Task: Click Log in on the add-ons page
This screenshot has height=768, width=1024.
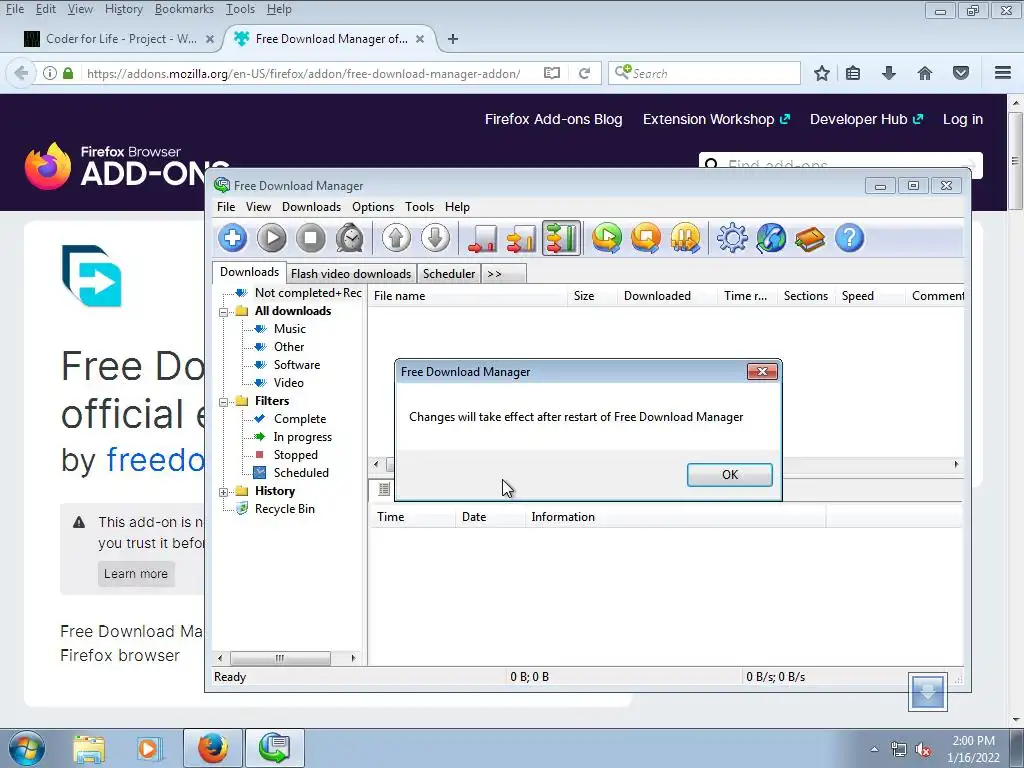Action: pyautogui.click(x=963, y=120)
